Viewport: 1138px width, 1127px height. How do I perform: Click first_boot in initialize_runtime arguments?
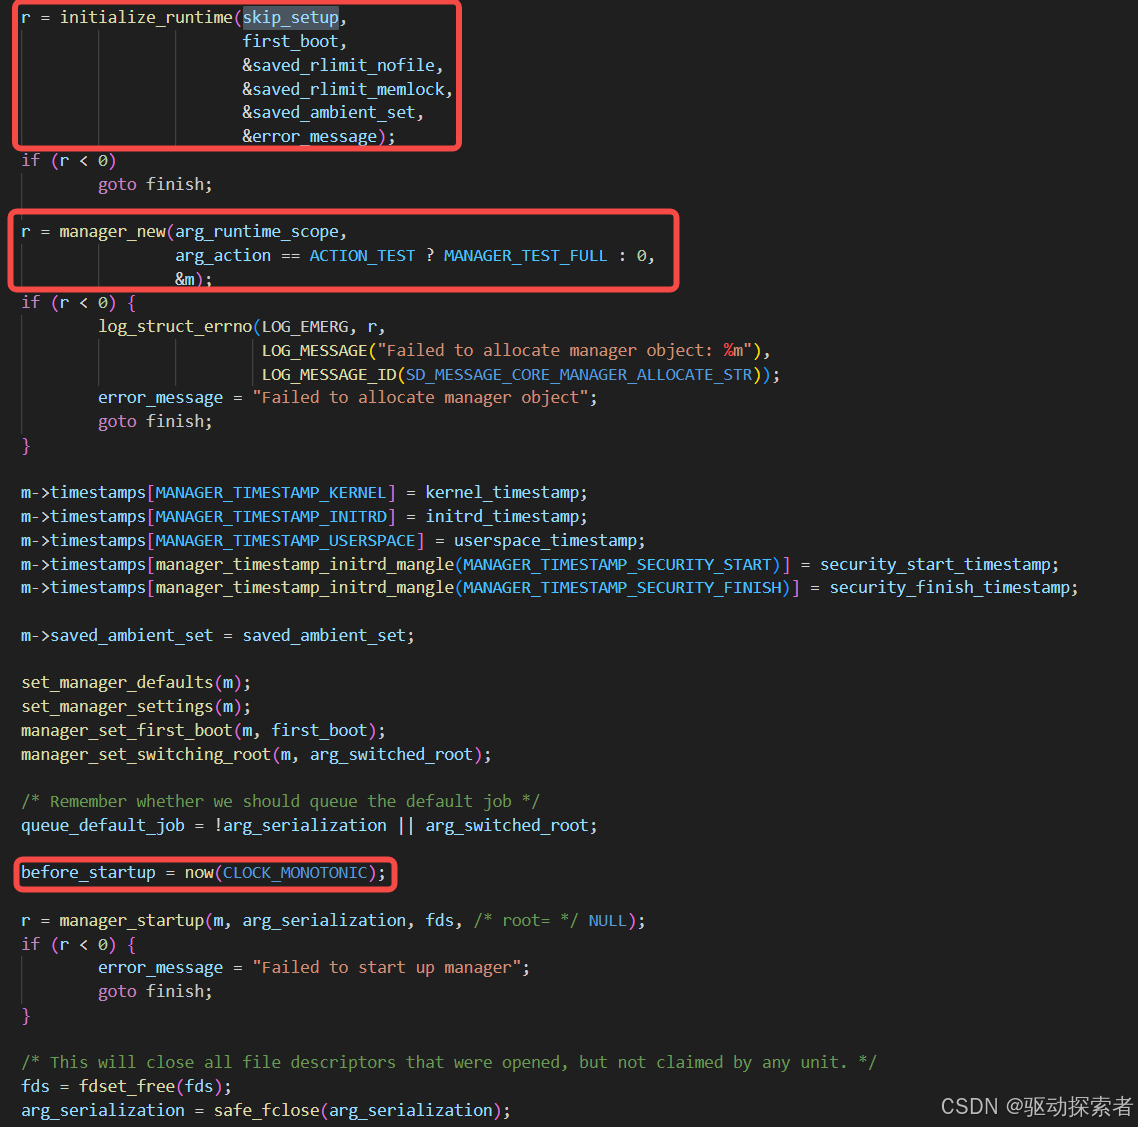click(290, 41)
